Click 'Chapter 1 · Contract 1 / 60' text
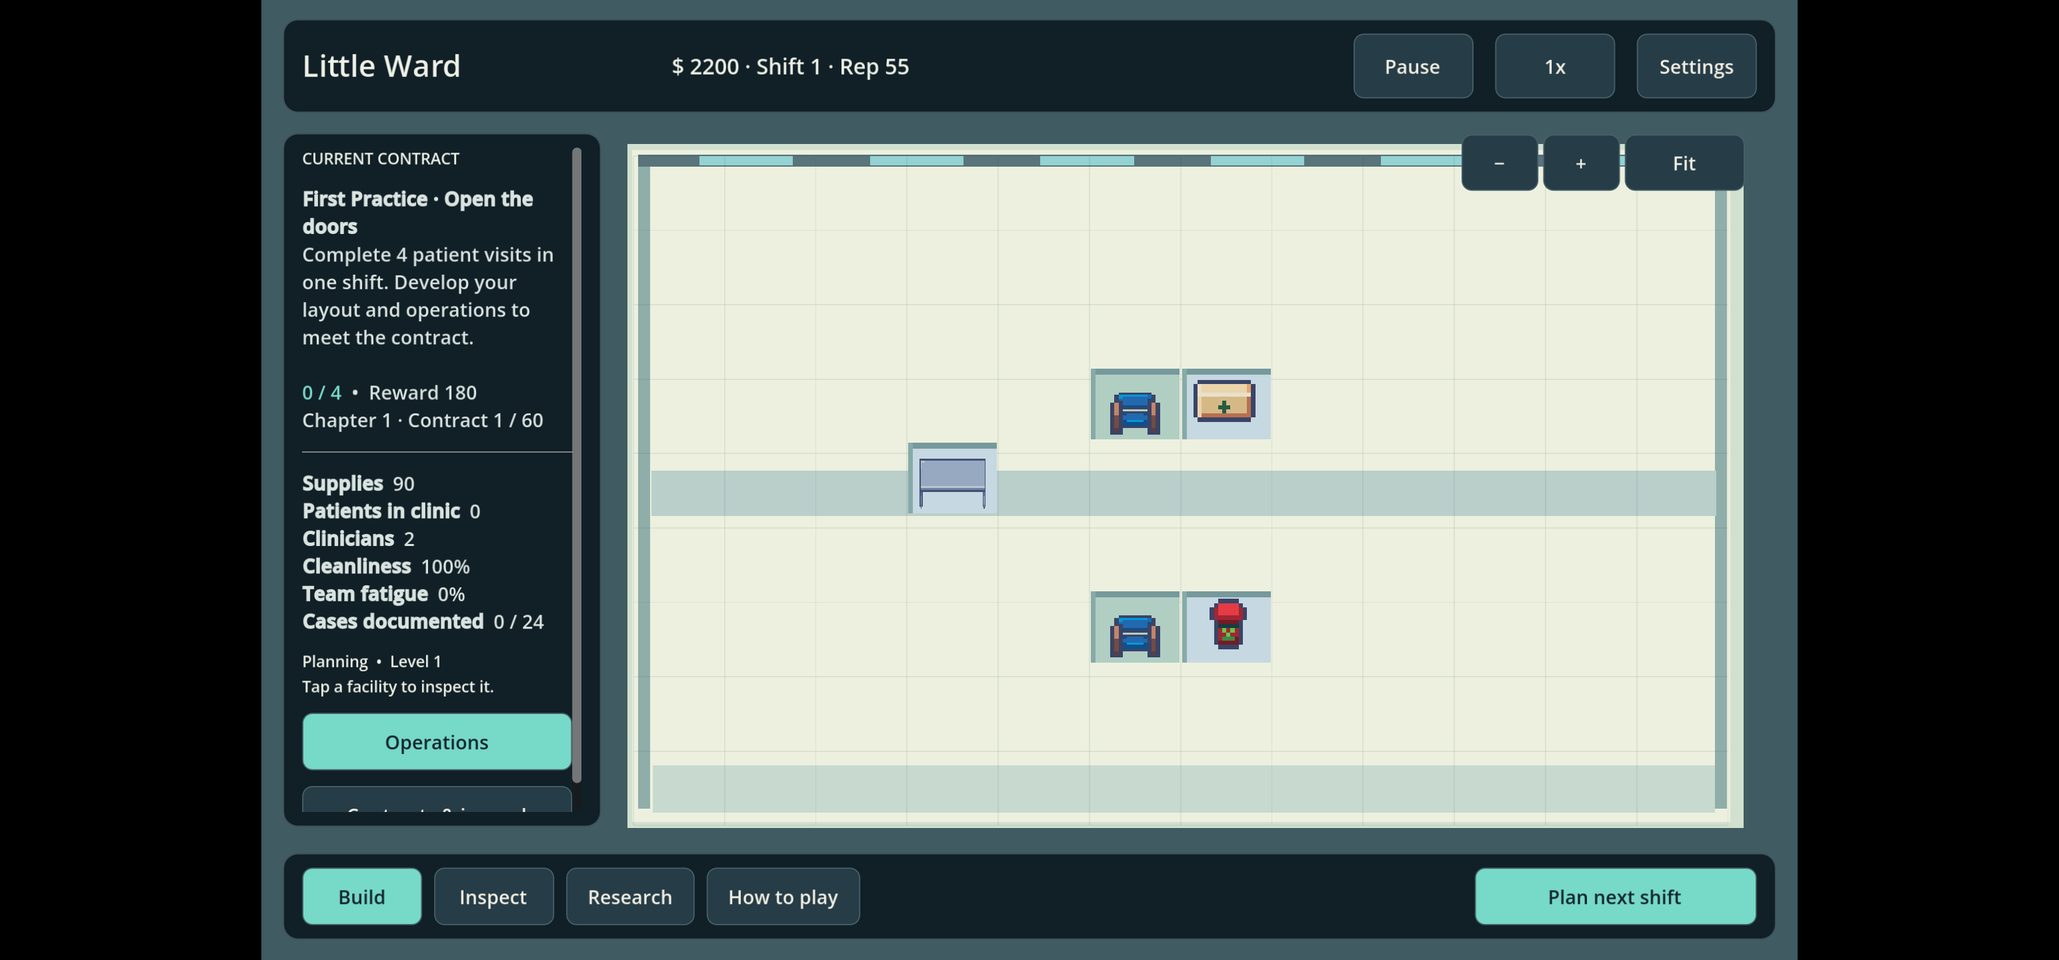 coord(423,420)
